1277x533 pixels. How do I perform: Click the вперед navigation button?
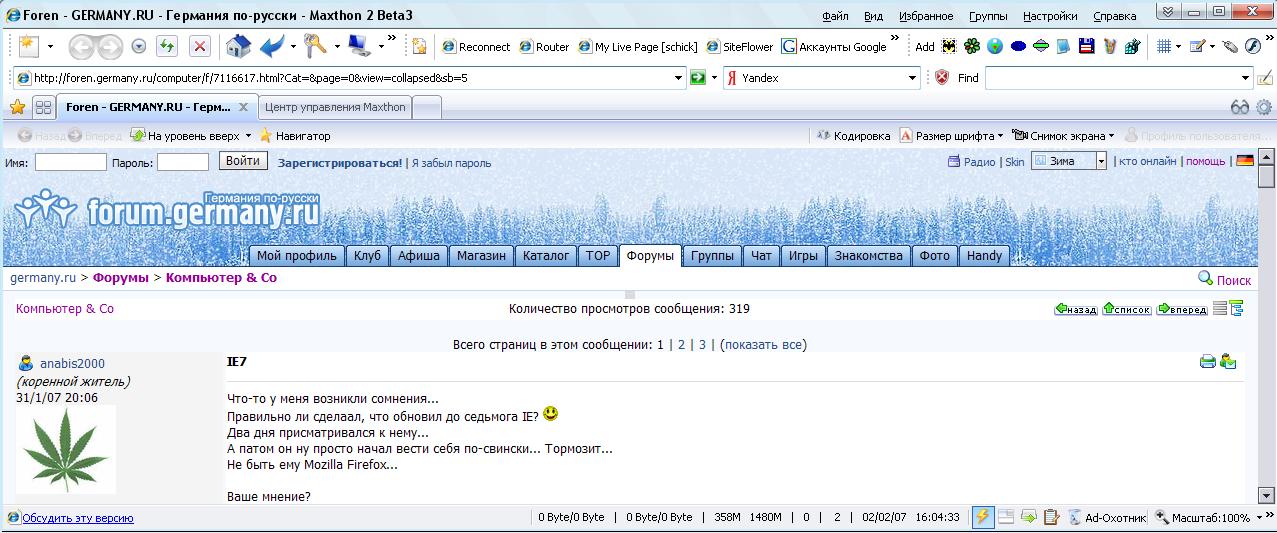pyautogui.click(x=1182, y=309)
